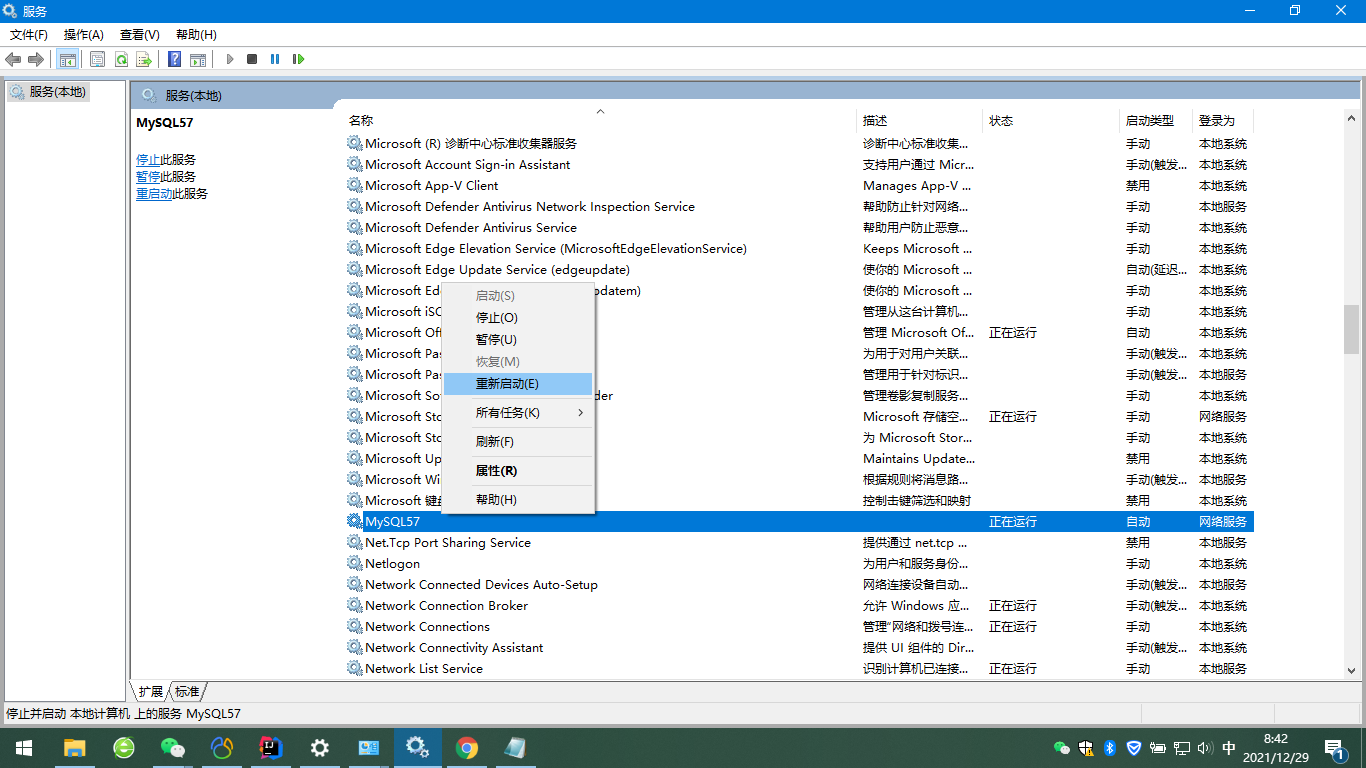Click the Properties icon in the toolbar
The image size is (1366, 768).
[x=97, y=59]
